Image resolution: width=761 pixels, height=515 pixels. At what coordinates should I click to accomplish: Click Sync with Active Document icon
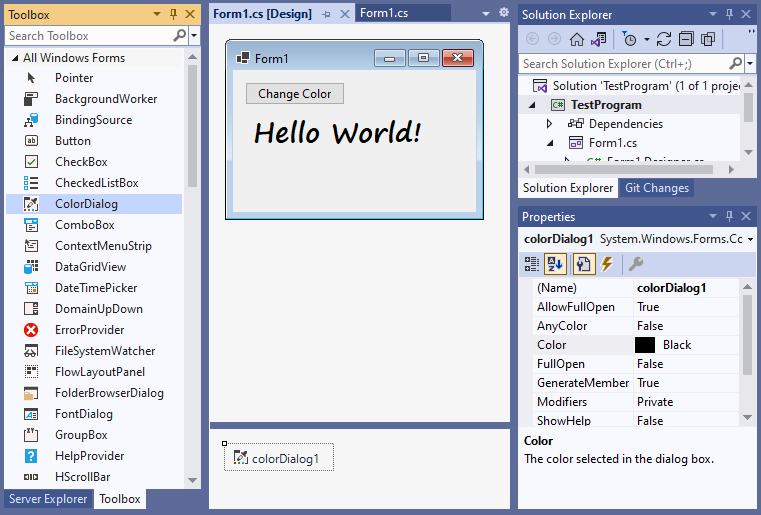pyautogui.click(x=598, y=39)
